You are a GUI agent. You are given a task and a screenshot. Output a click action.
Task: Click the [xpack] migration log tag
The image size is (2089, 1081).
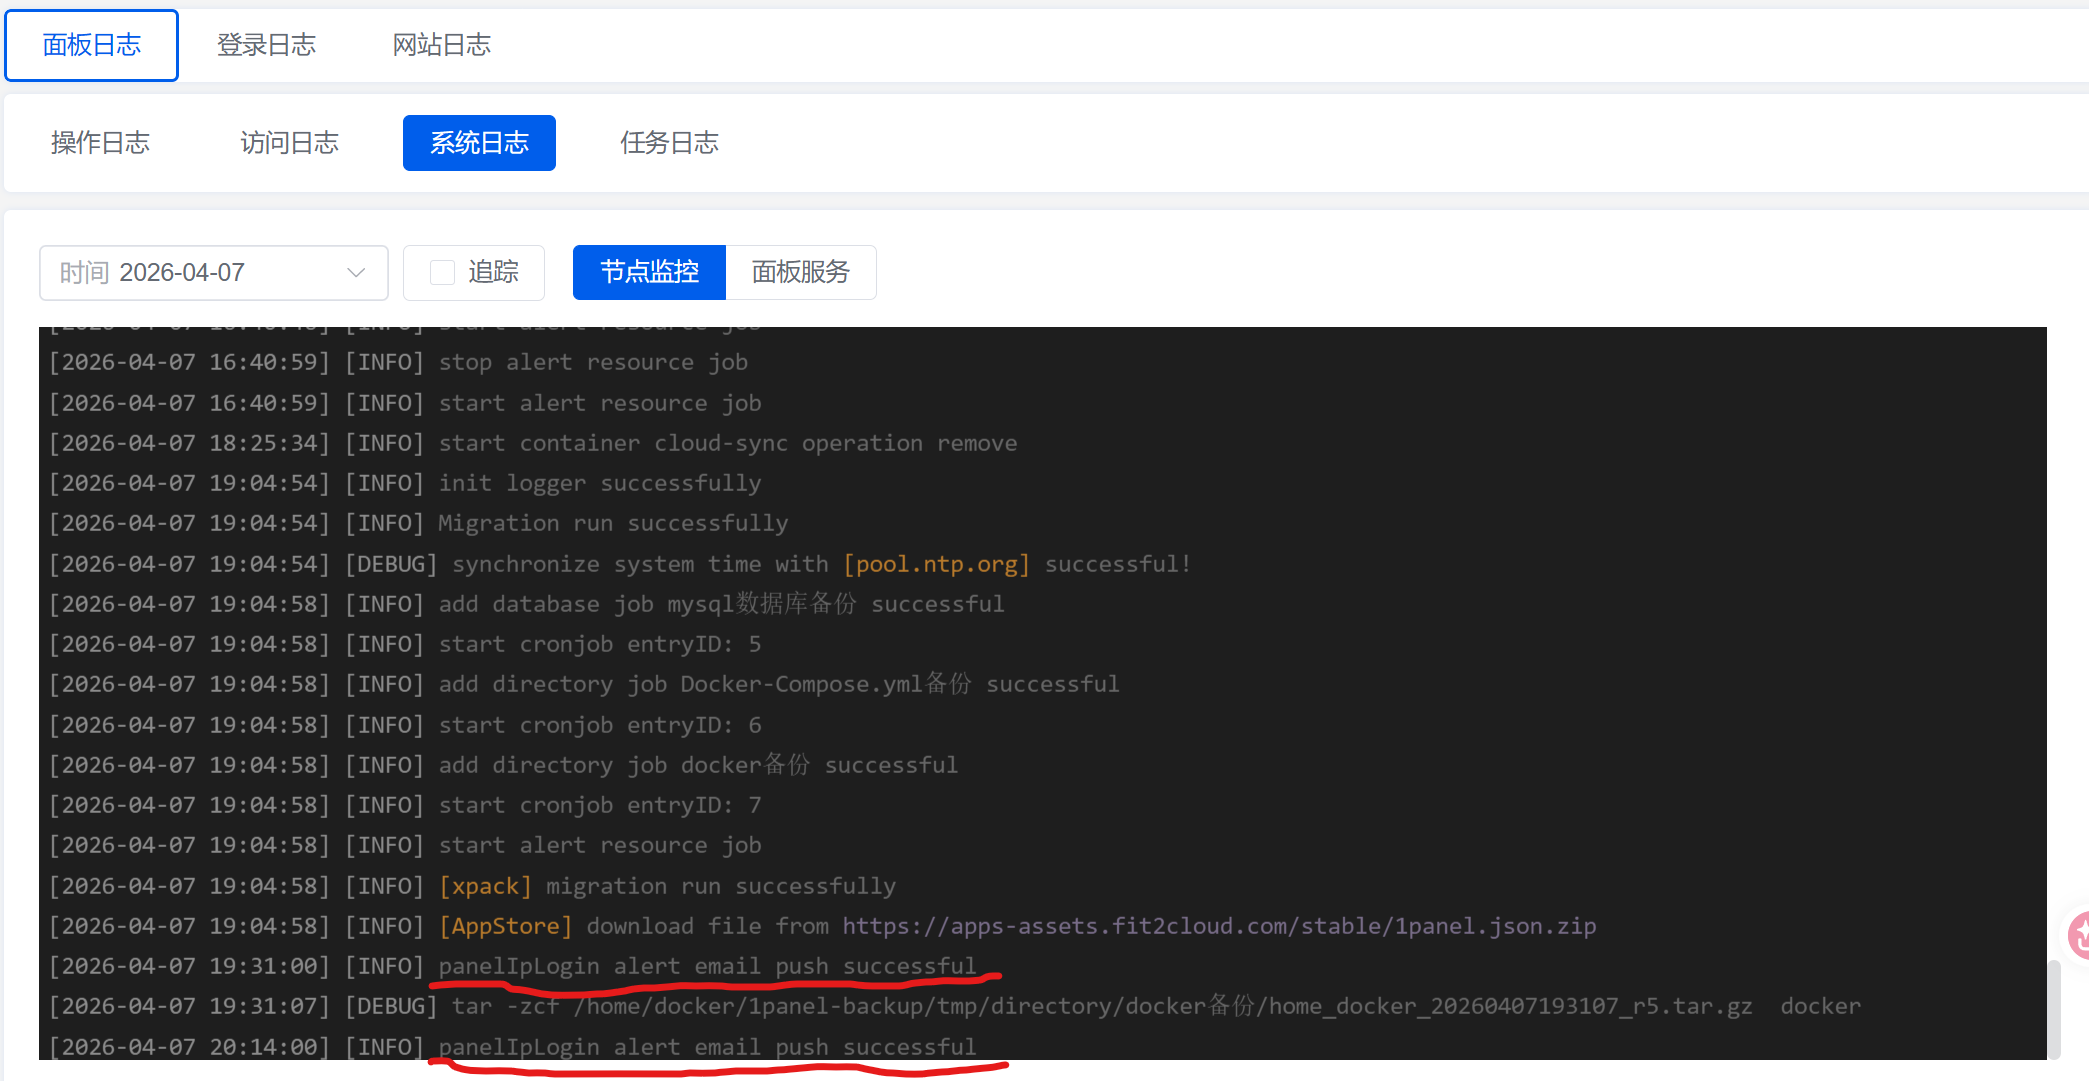point(485,886)
